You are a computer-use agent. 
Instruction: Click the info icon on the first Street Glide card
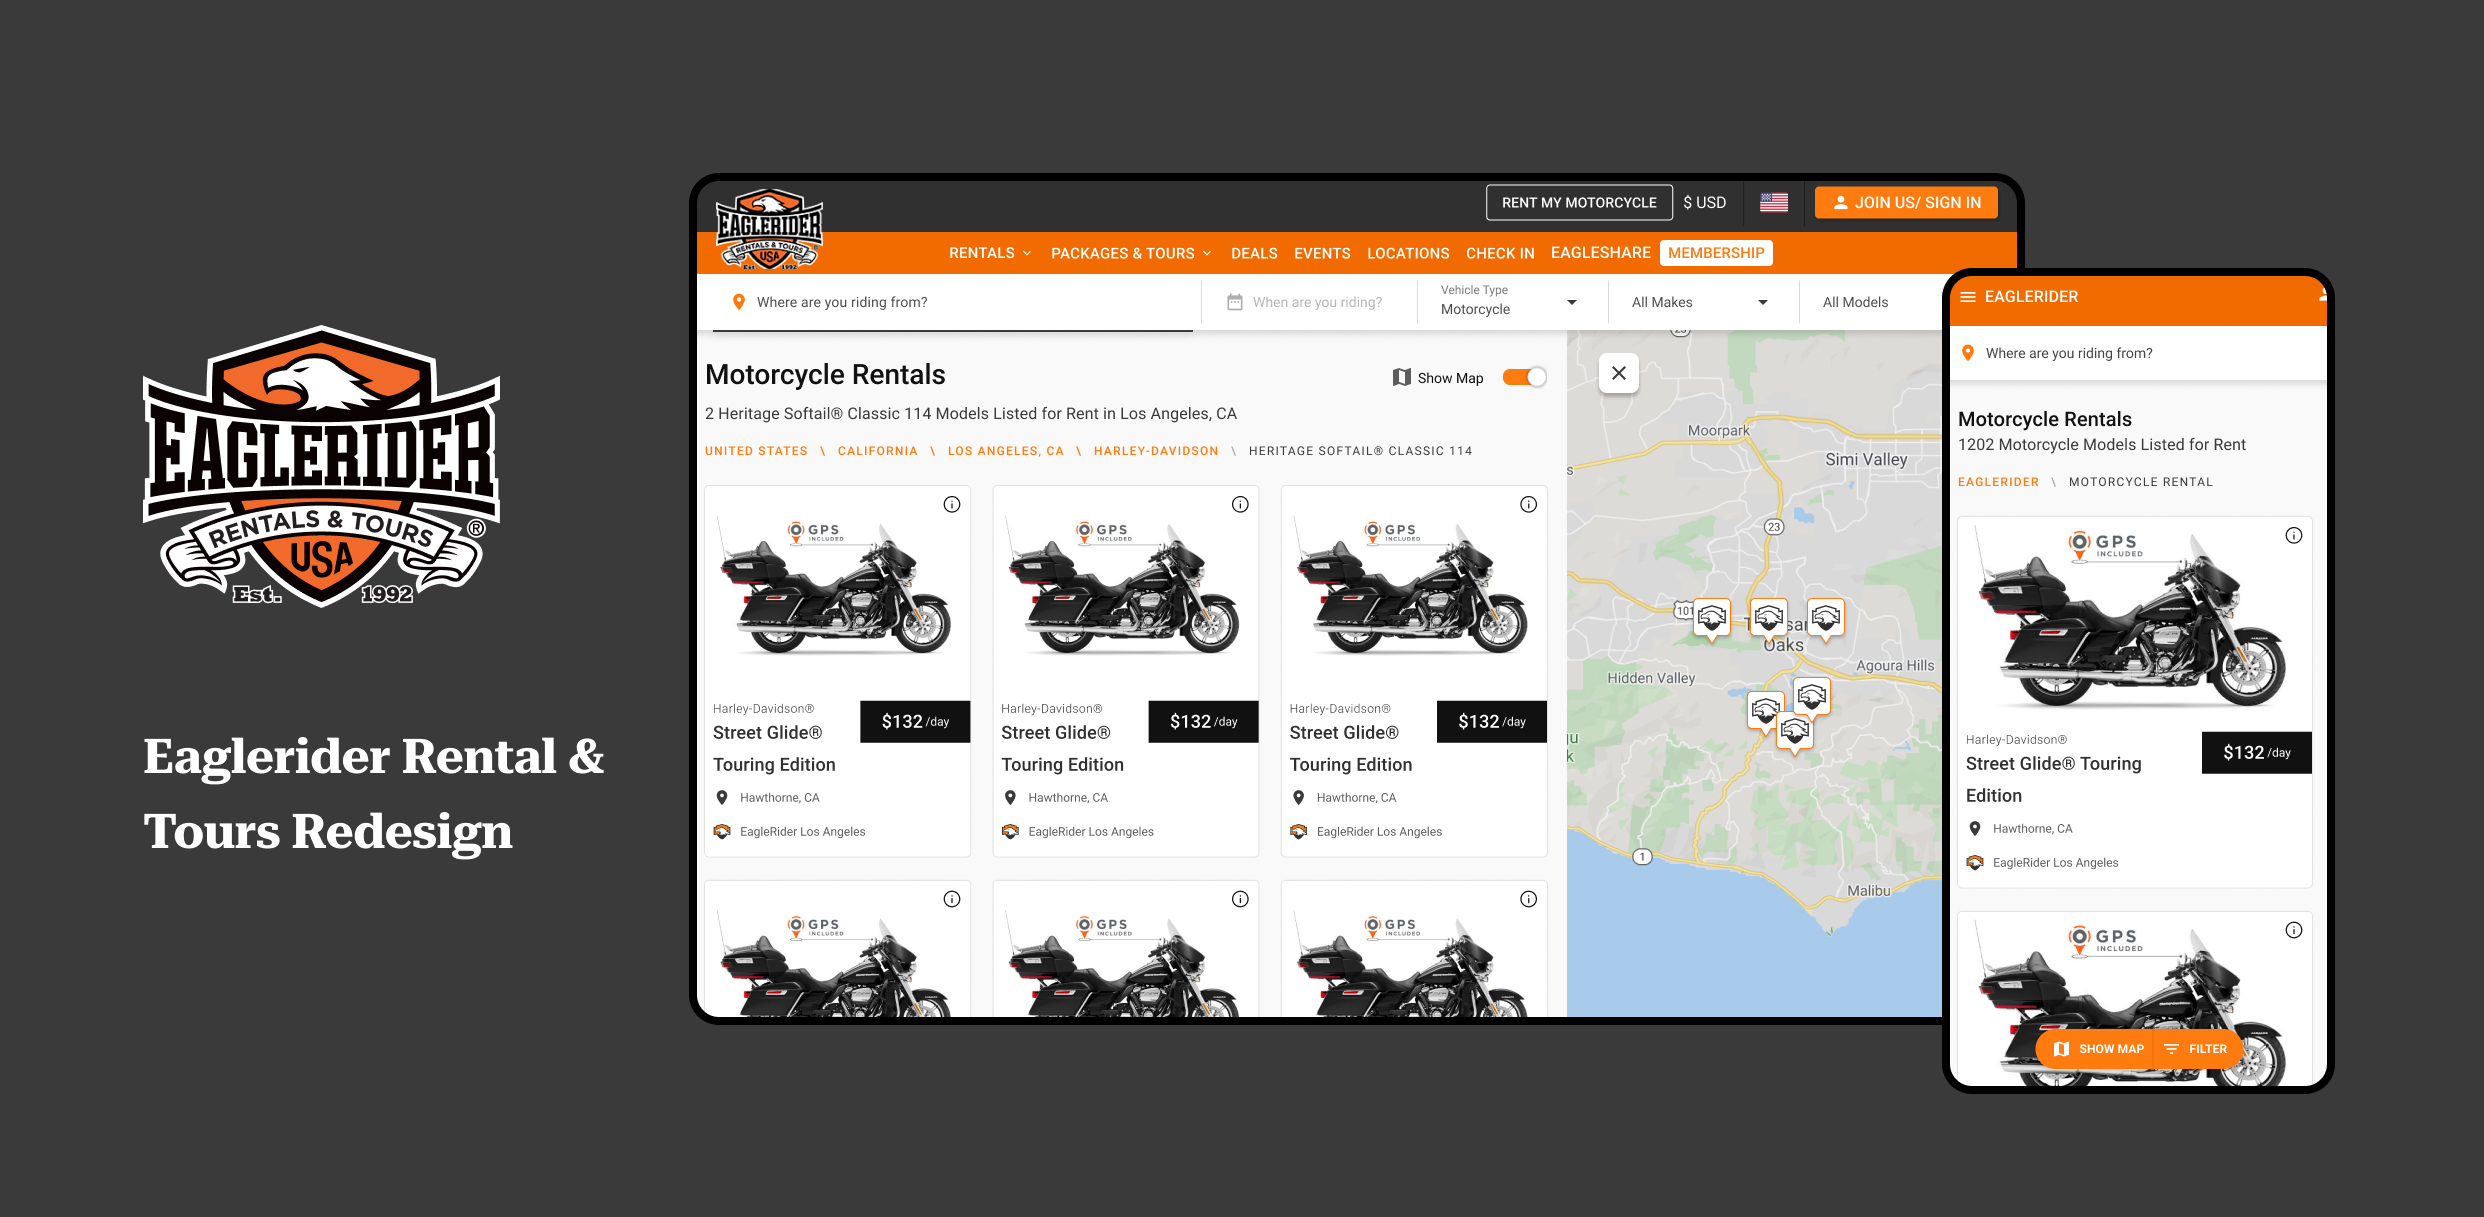[951, 504]
